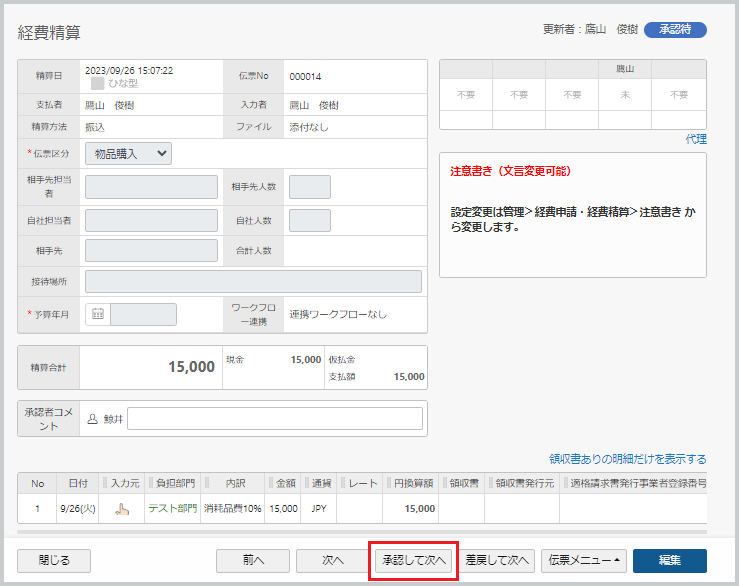This screenshot has height=586, width=739.
Task: Expand the 伝票メニュー menu button
Action: (x=583, y=561)
